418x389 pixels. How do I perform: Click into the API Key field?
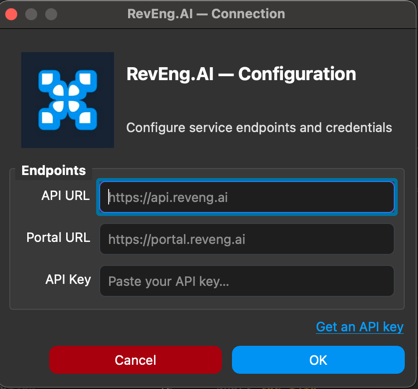(247, 281)
